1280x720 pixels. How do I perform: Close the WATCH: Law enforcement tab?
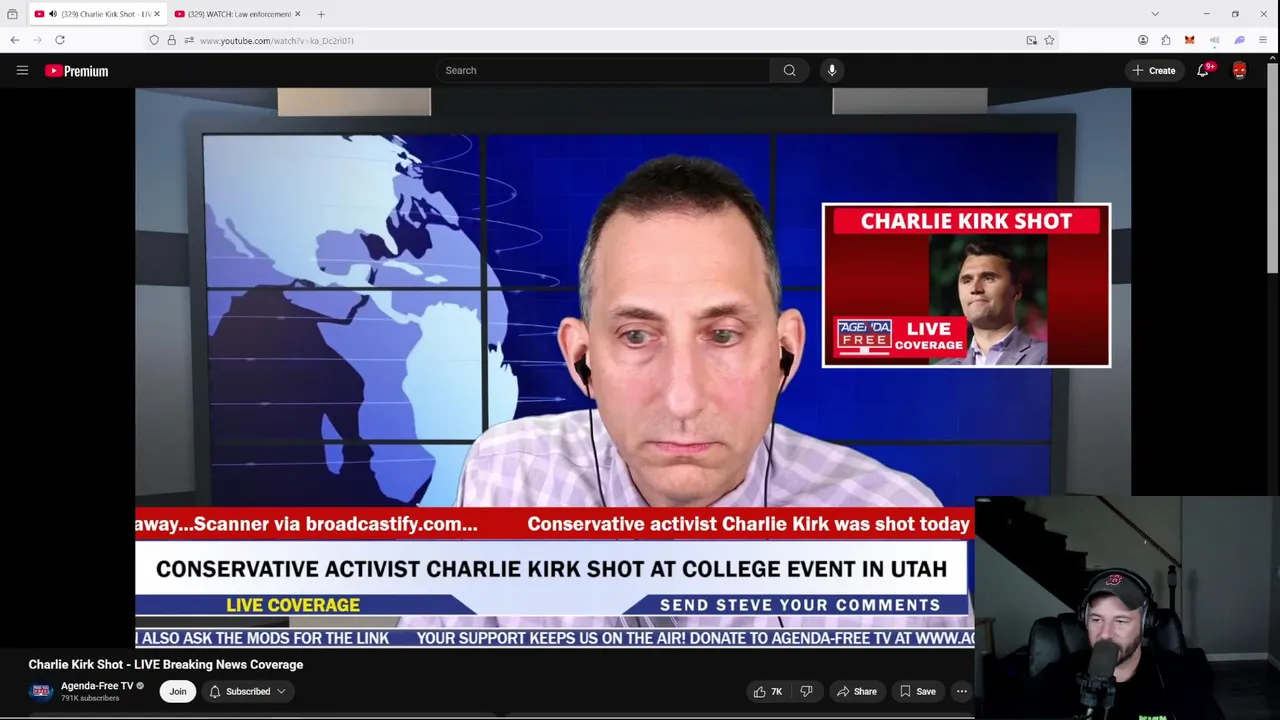click(297, 14)
